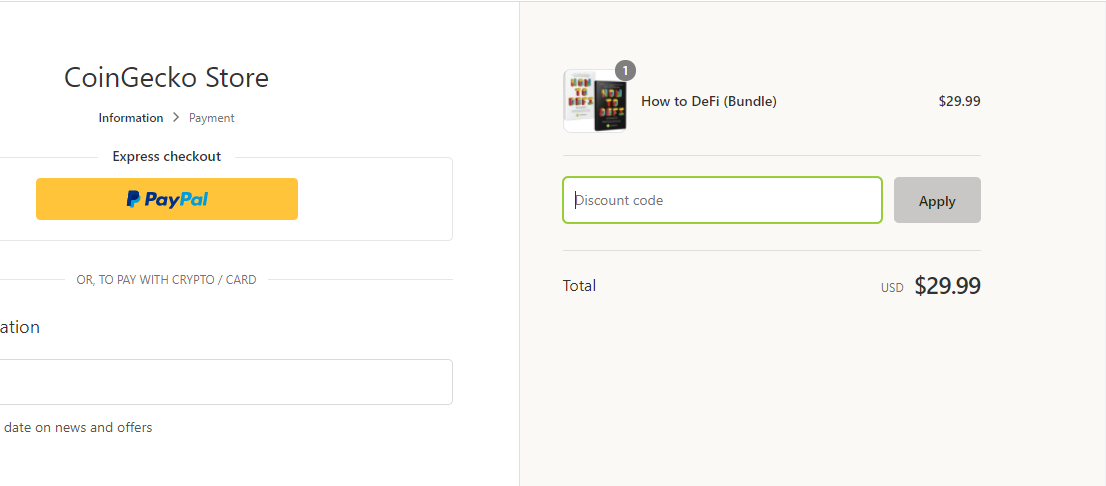This screenshot has width=1106, height=486.
Task: Click the news and offers checkbox label
Action: click(x=78, y=427)
